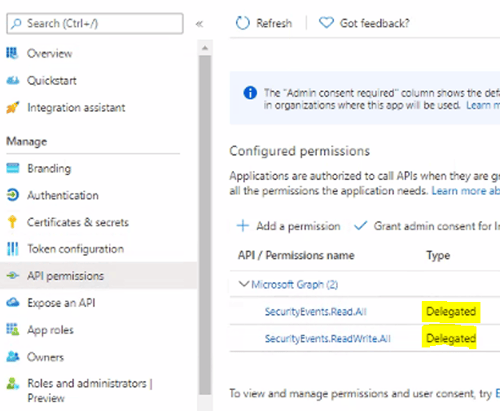500x411 pixels.
Task: Click inside the Search (Ctrl+/) field
Action: (95, 23)
